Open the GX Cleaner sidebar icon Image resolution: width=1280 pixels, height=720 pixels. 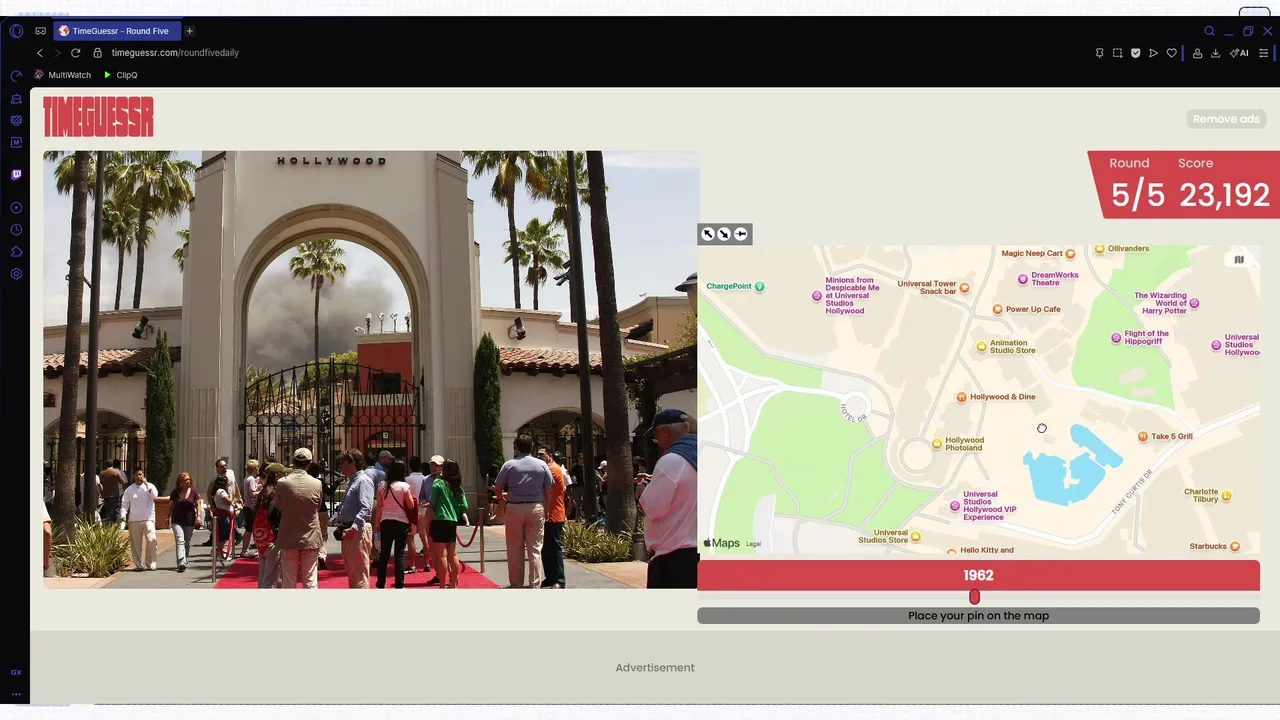click(x=16, y=99)
